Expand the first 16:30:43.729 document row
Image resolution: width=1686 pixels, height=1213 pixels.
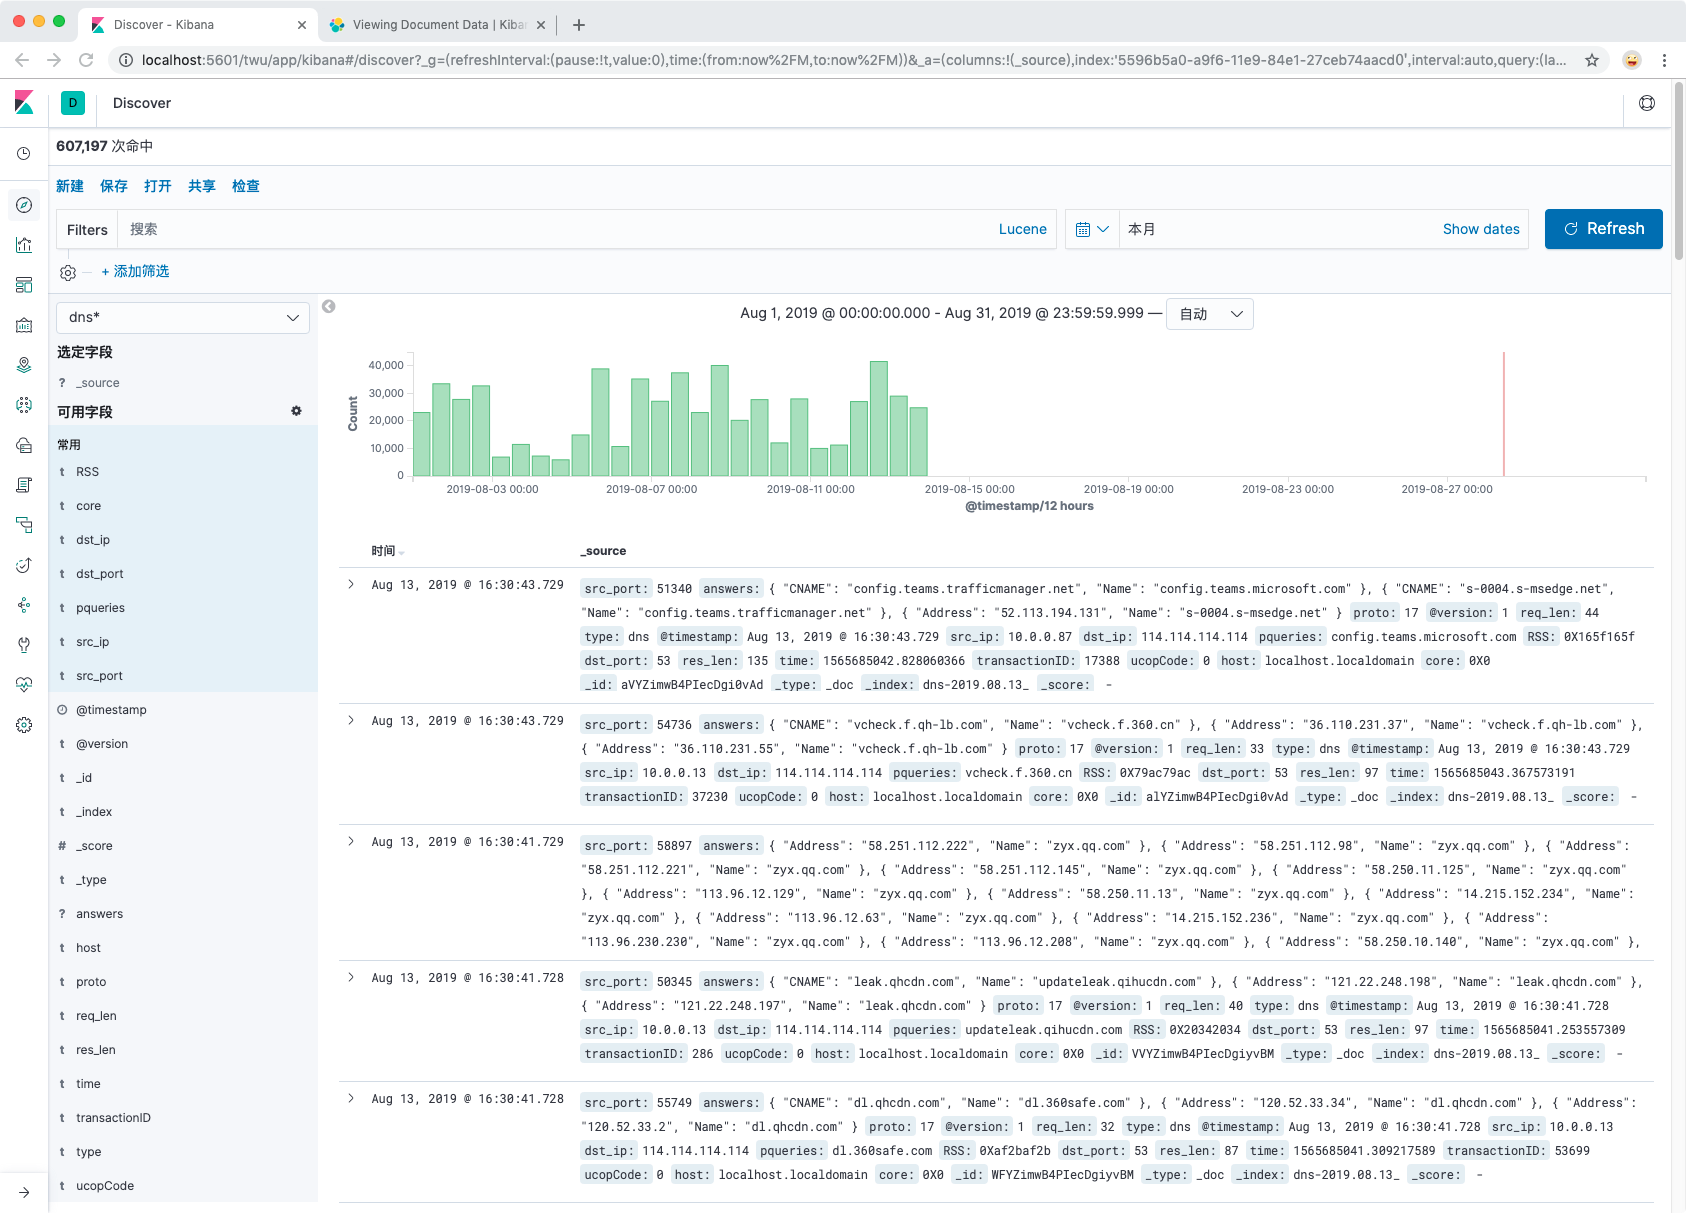click(x=351, y=584)
